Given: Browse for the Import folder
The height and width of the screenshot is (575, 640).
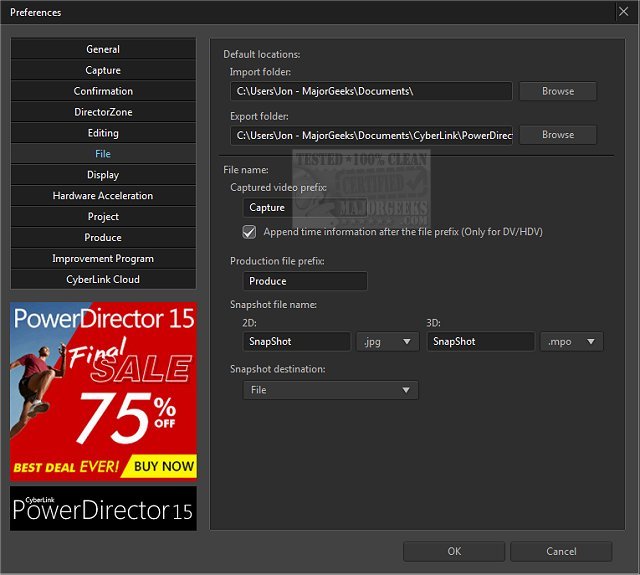Looking at the screenshot, I should click(558, 91).
